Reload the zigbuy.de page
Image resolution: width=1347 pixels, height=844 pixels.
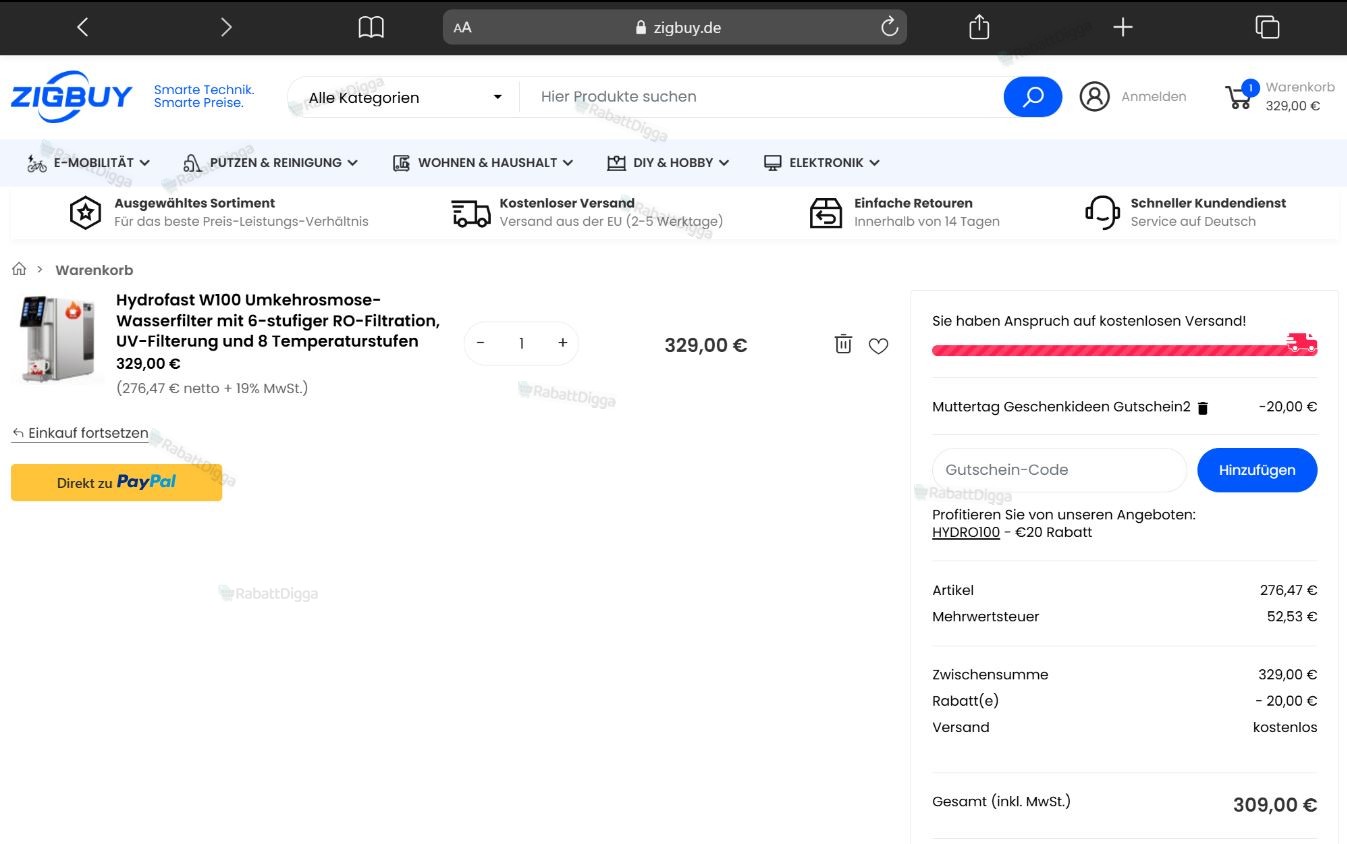click(889, 27)
